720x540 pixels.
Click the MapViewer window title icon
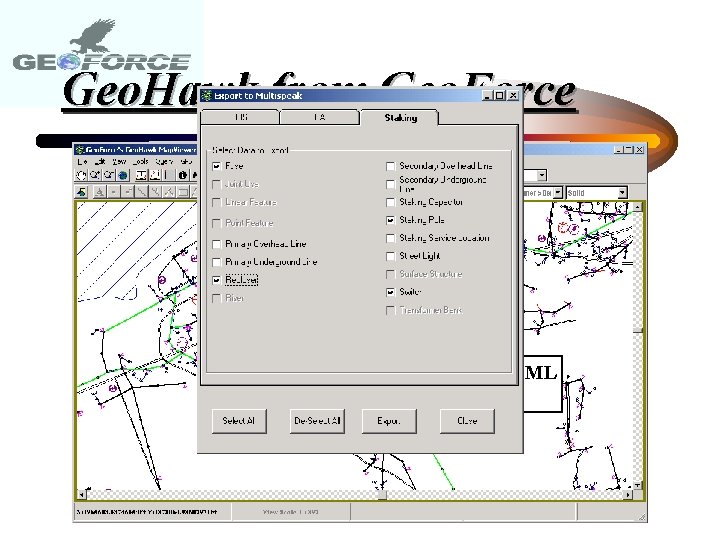[80, 150]
